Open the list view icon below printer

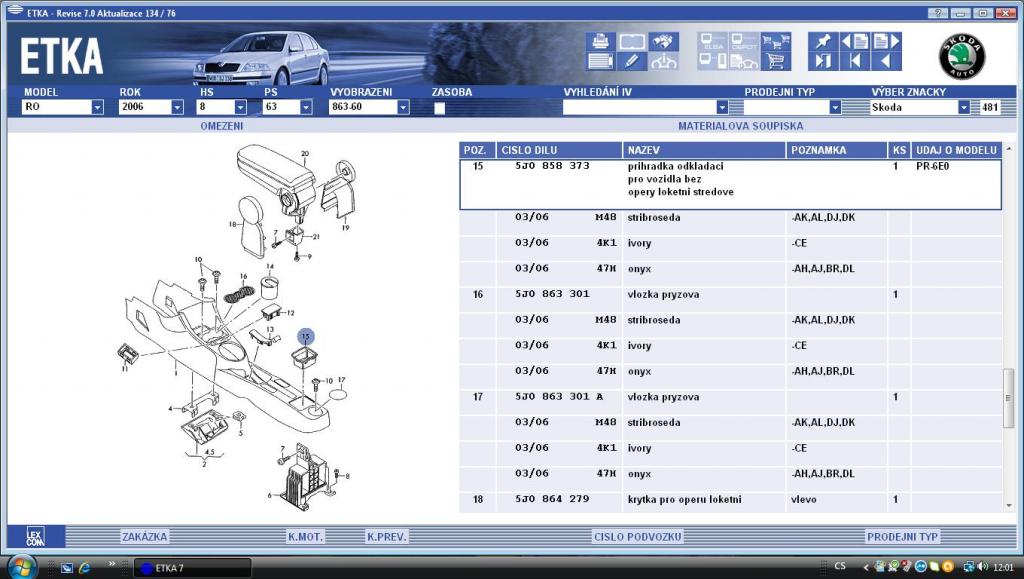600,61
